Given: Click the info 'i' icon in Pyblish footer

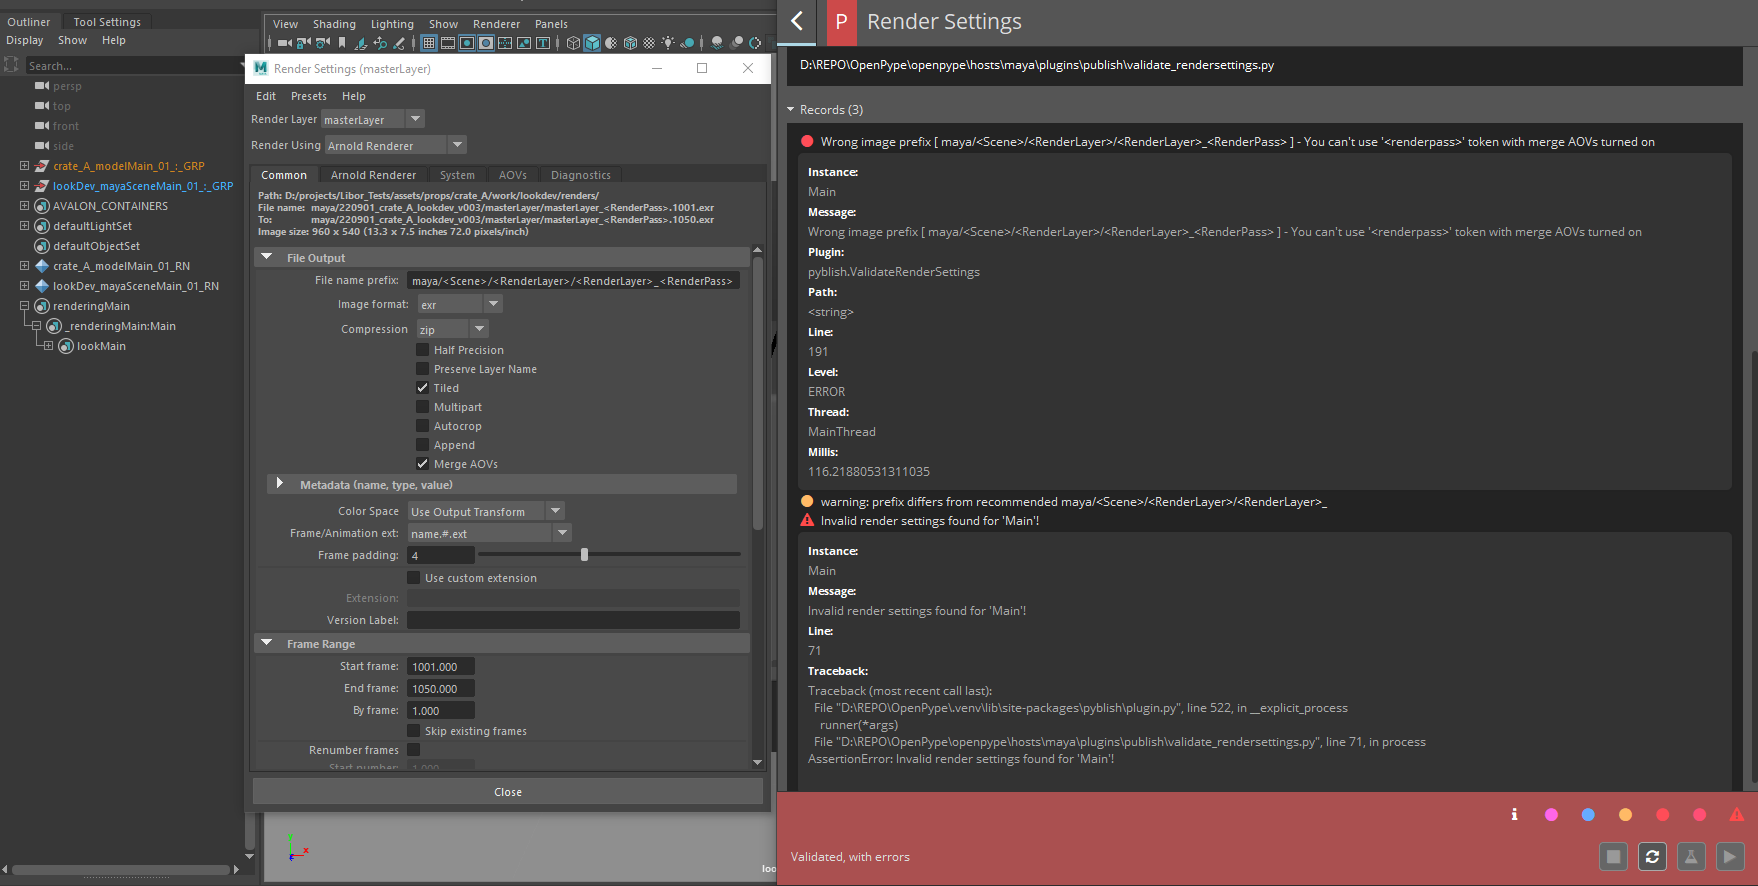Looking at the screenshot, I should (x=1514, y=815).
